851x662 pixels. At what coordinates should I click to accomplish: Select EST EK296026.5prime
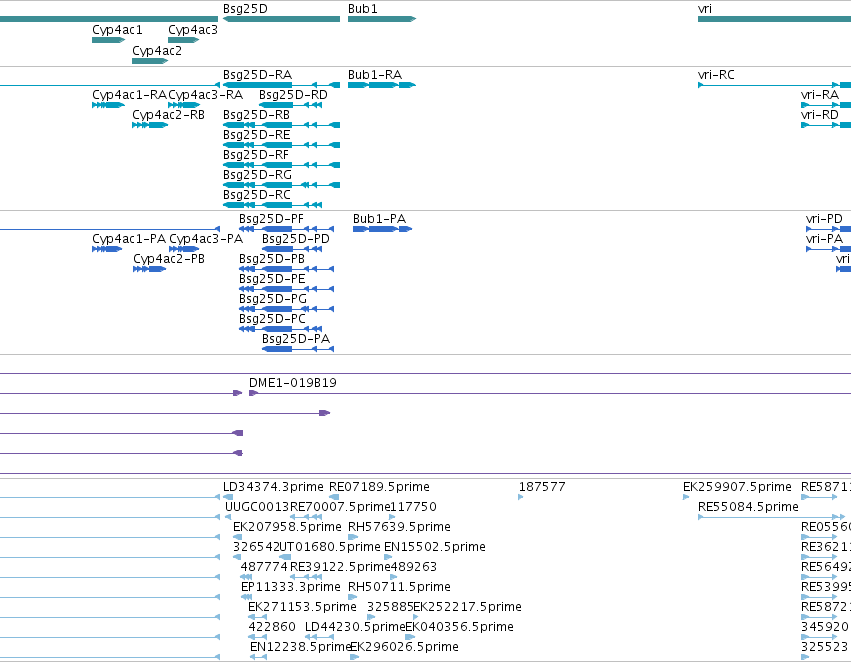[354, 657]
